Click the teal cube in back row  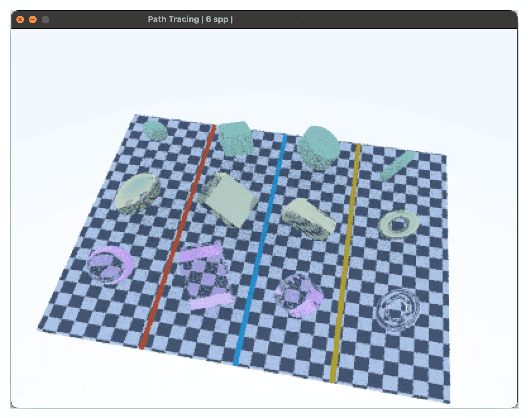(x=236, y=138)
